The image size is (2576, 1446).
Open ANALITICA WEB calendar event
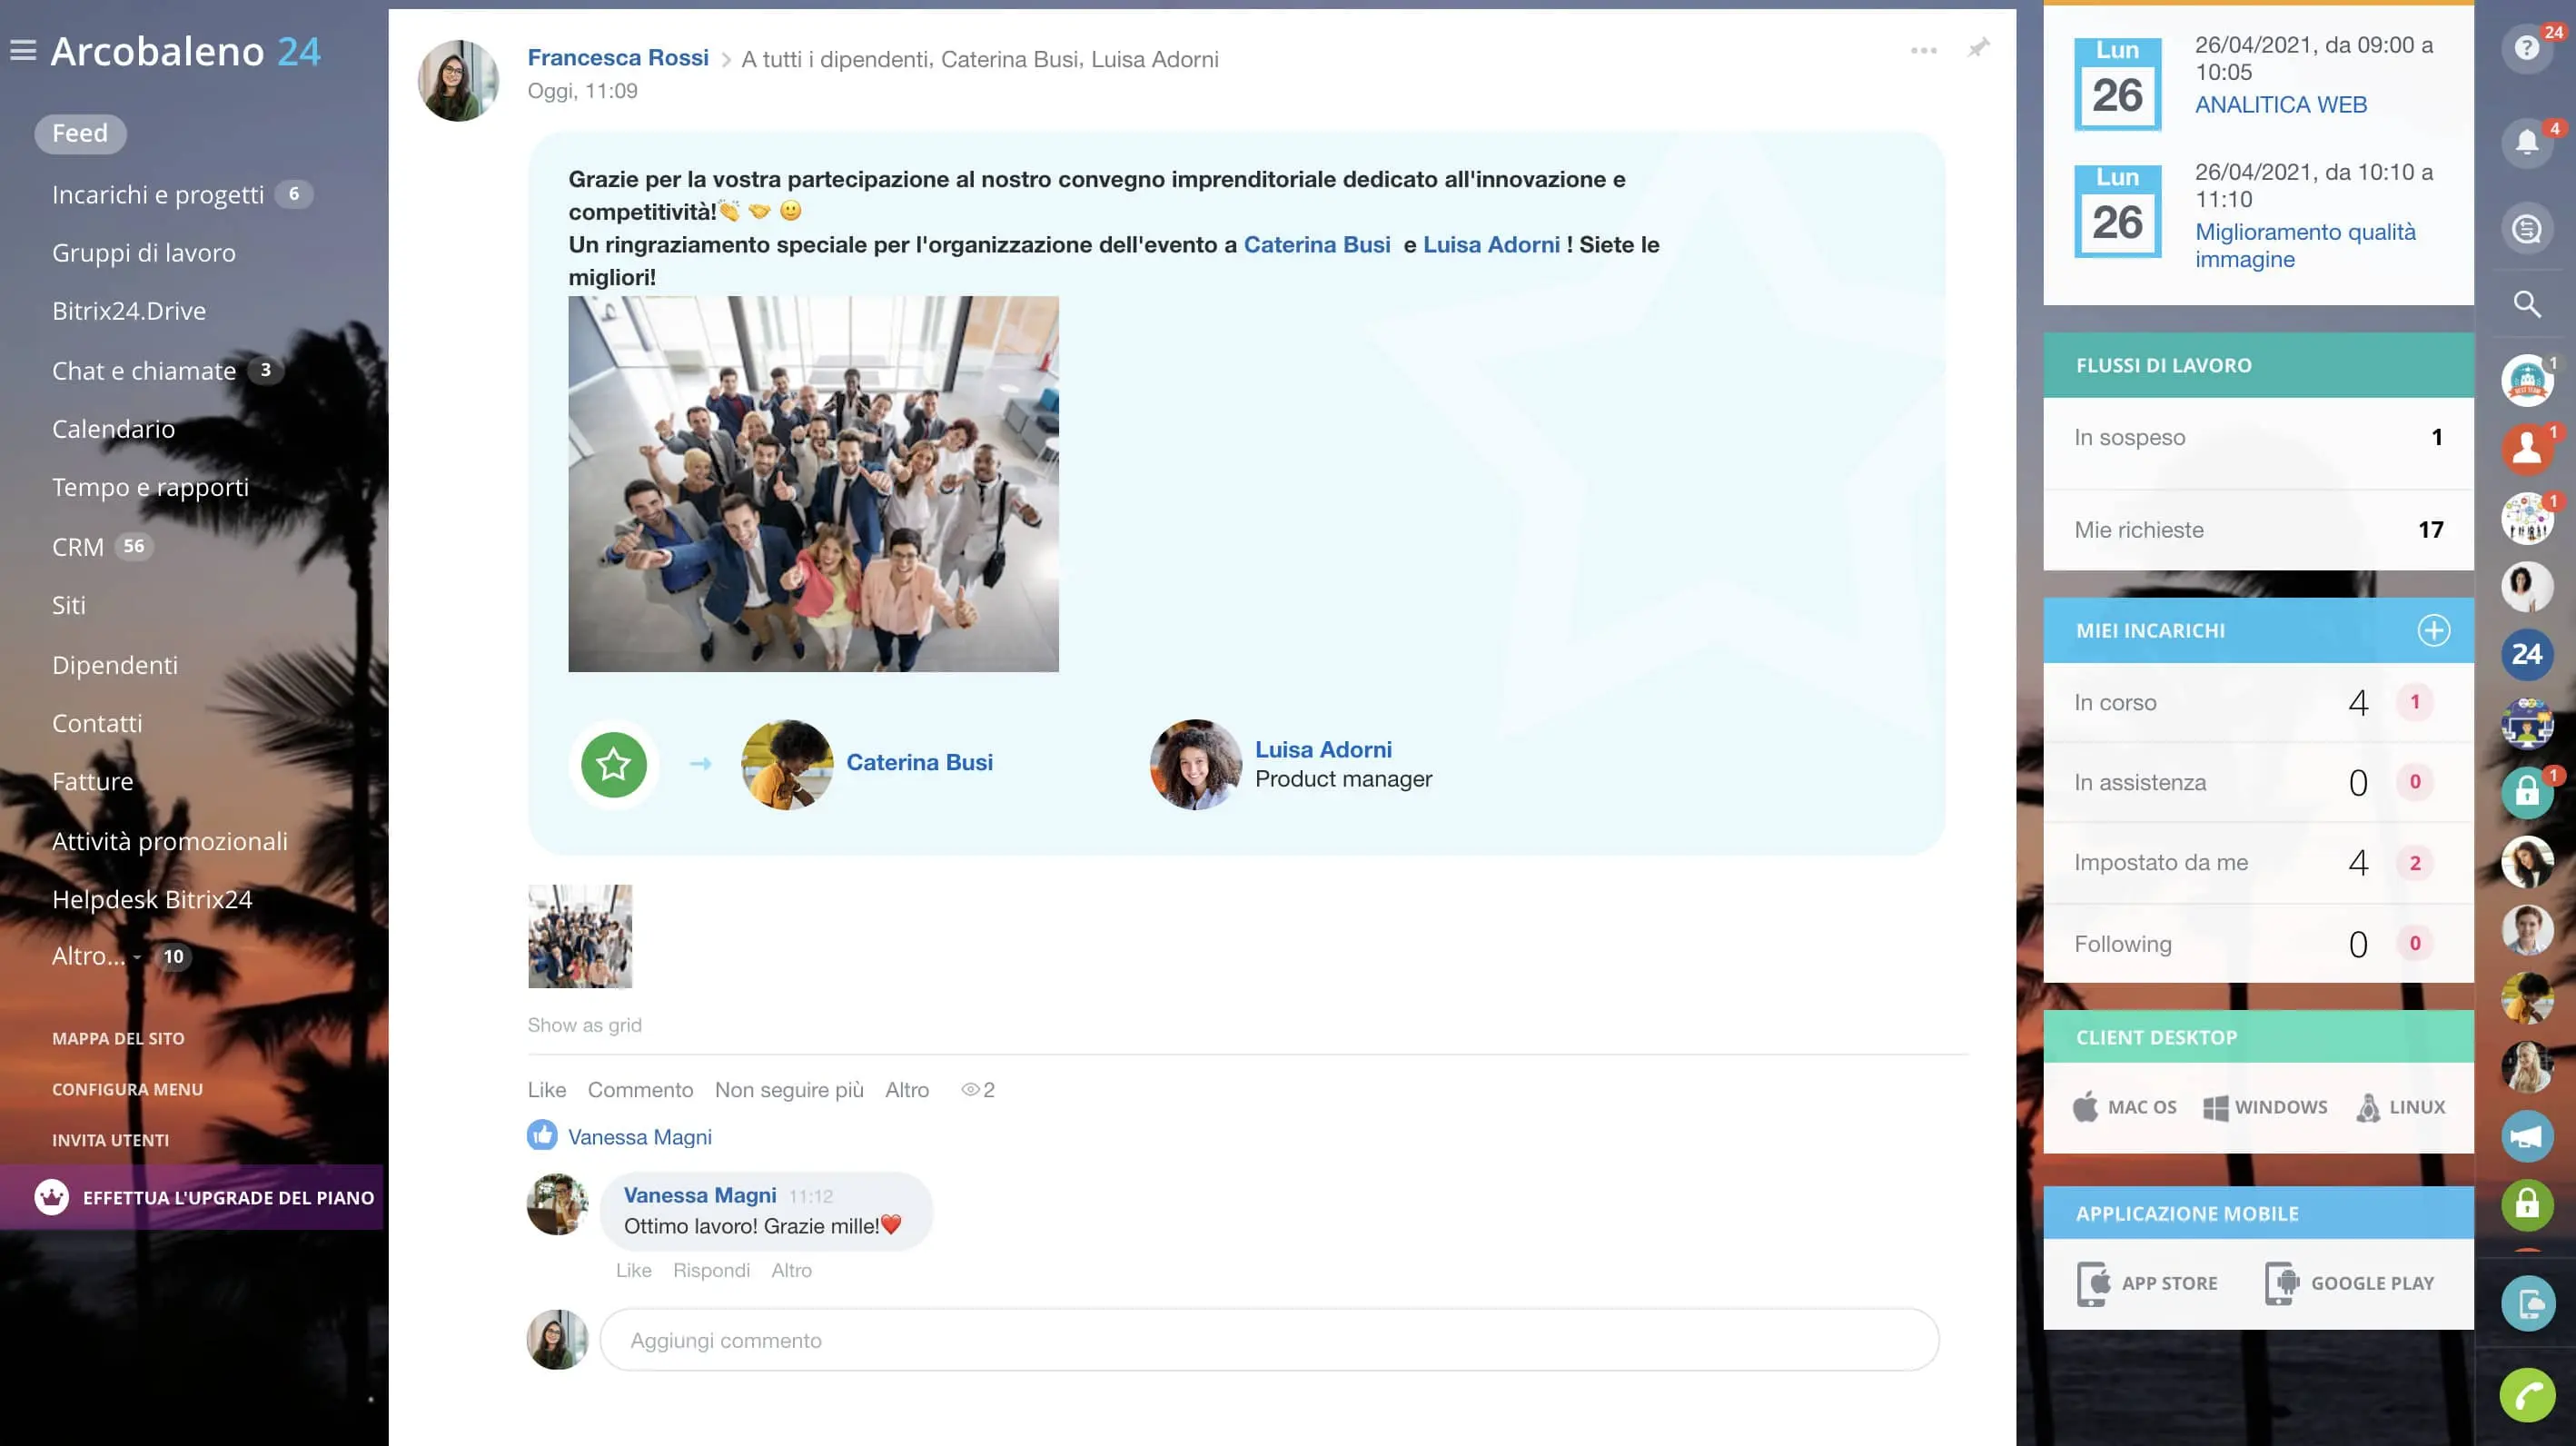click(x=2280, y=104)
